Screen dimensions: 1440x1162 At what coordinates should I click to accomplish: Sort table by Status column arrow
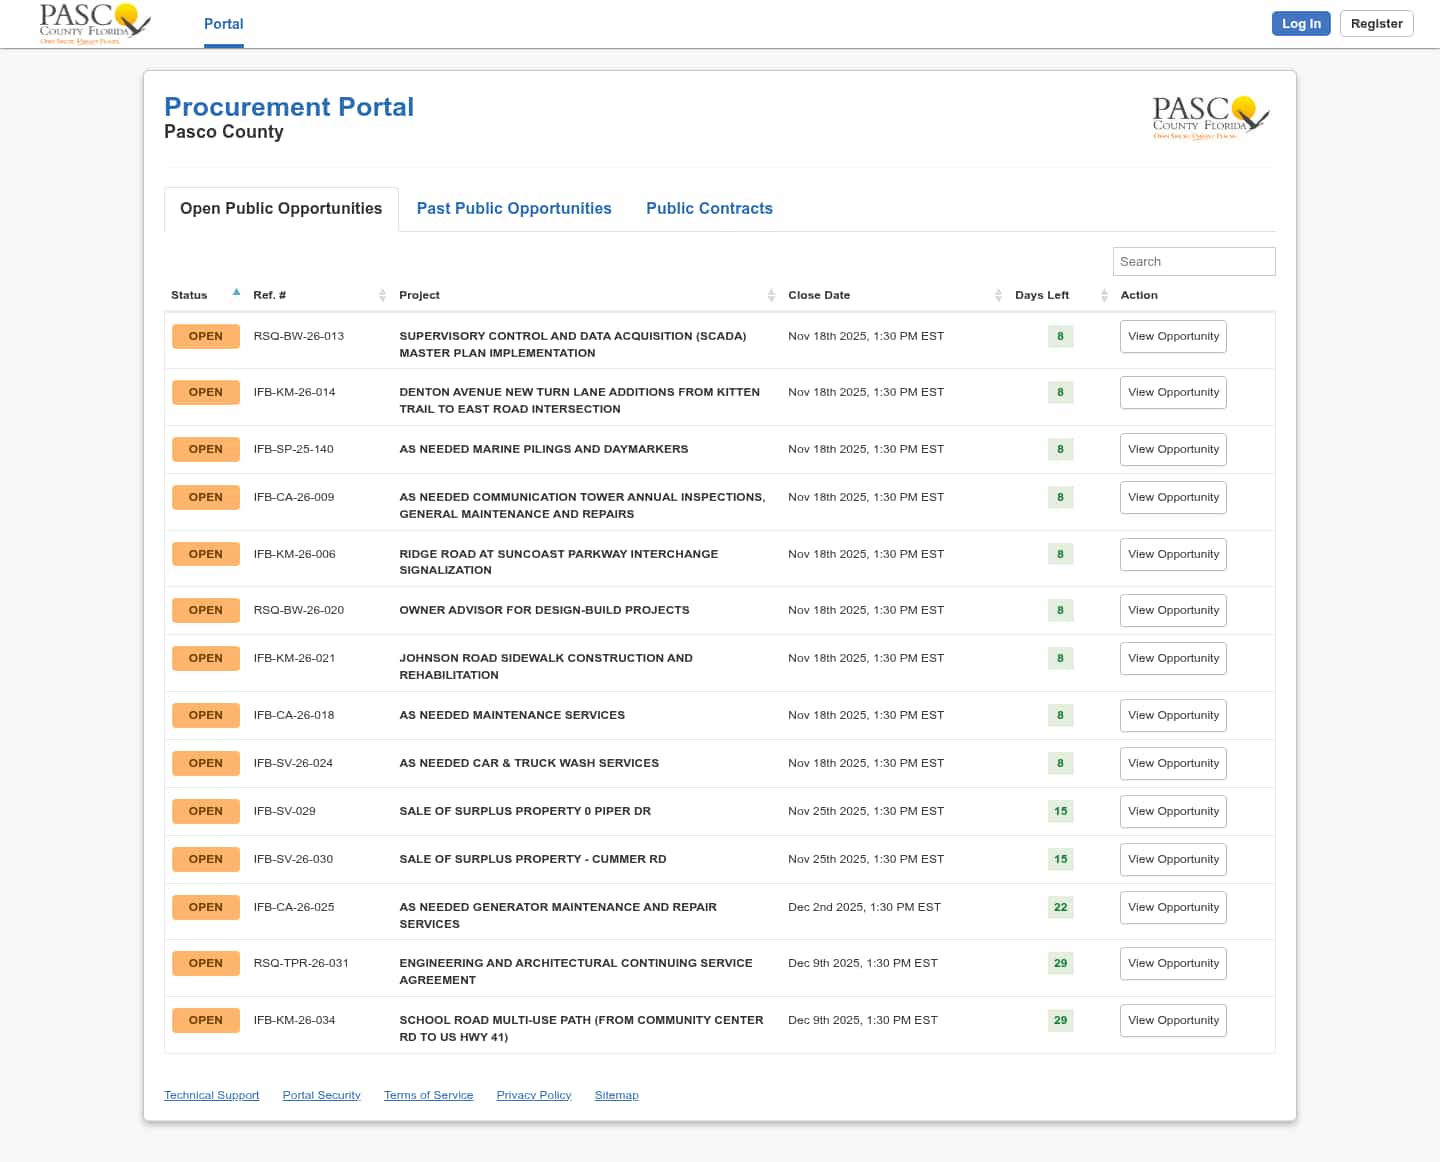pos(236,294)
